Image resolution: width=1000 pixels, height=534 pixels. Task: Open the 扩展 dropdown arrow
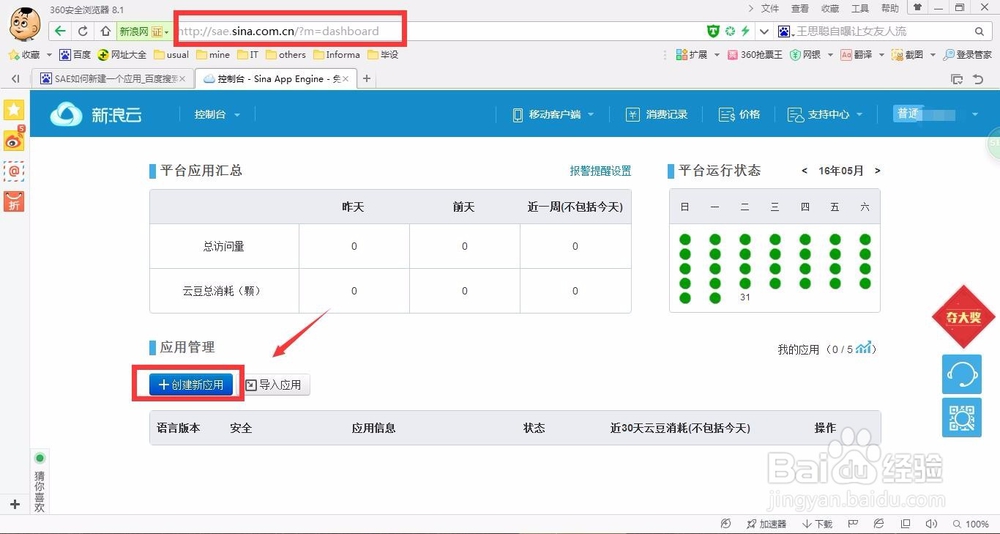click(x=717, y=55)
